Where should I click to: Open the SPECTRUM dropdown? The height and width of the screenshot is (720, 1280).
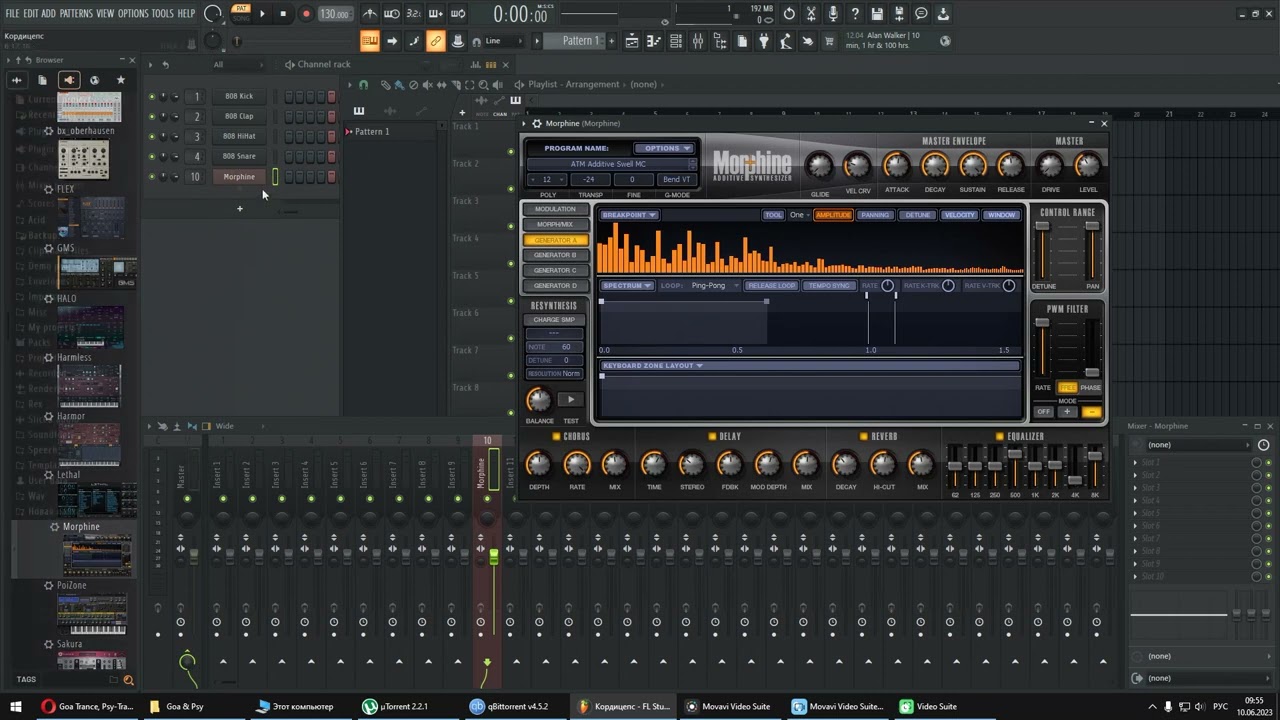click(x=626, y=286)
